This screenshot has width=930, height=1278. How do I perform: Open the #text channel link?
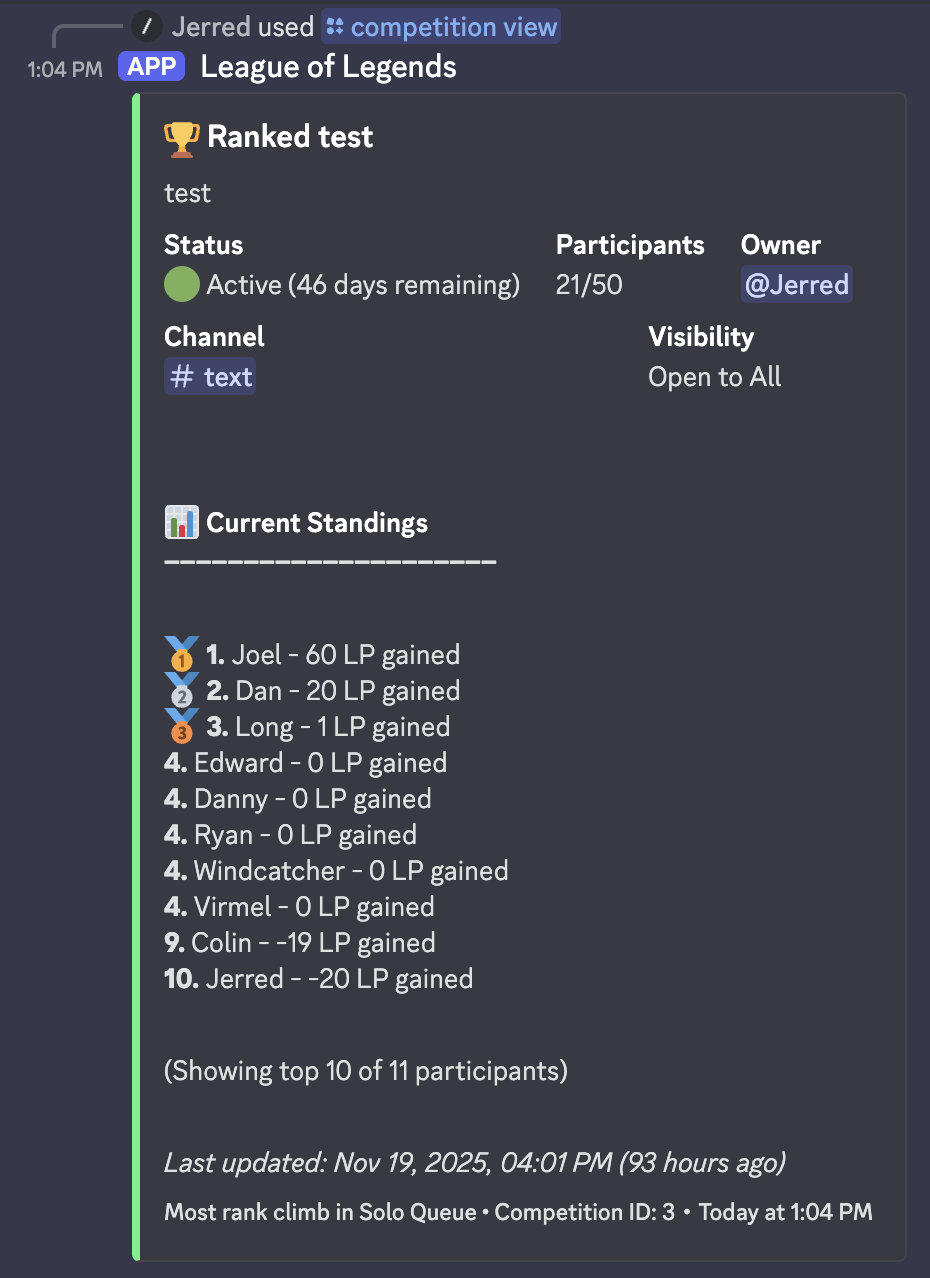click(x=209, y=376)
